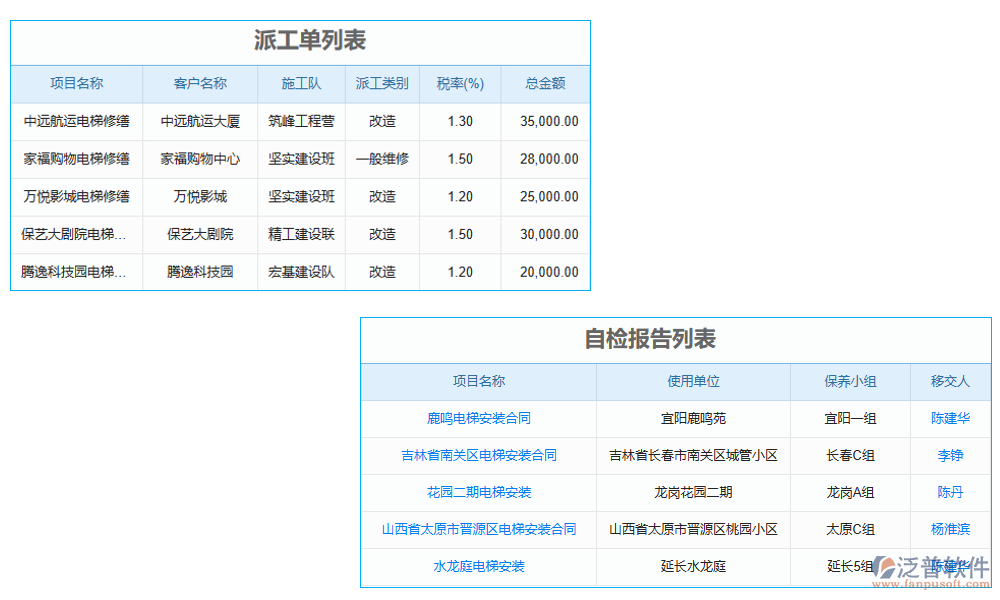The image size is (1000, 600).
Task: Sort by the 税率(%) column header
Action: pos(459,84)
